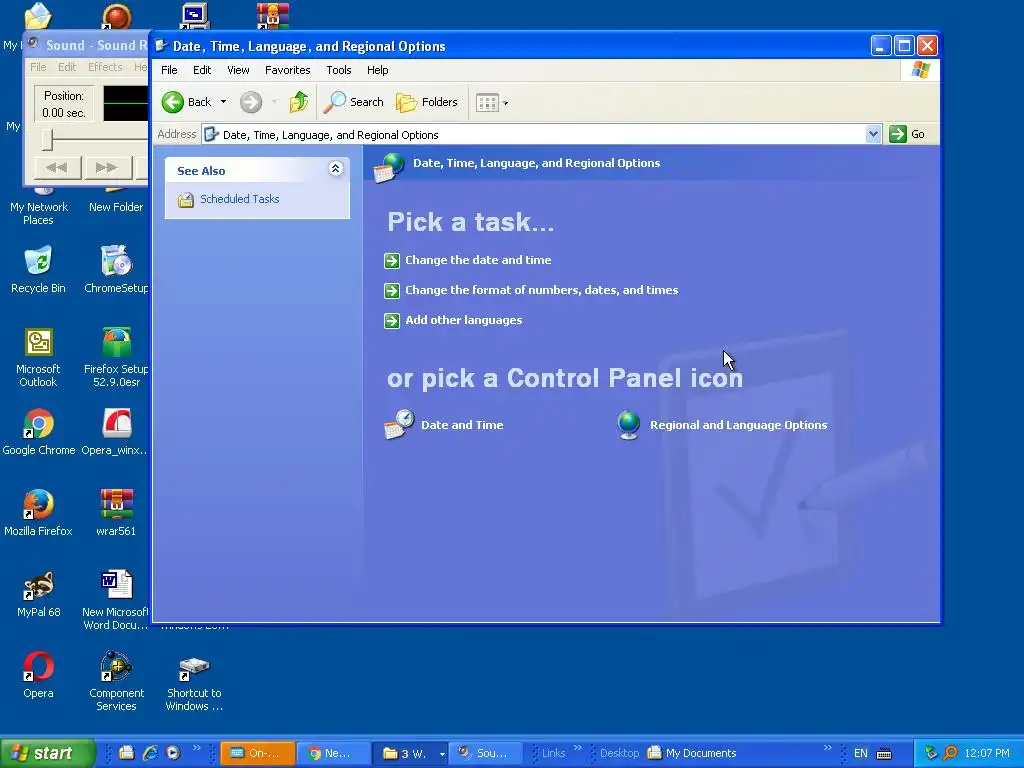Expand the Links toolbar chevron on taskbar
This screenshot has height=768, width=1024.
pos(578,748)
